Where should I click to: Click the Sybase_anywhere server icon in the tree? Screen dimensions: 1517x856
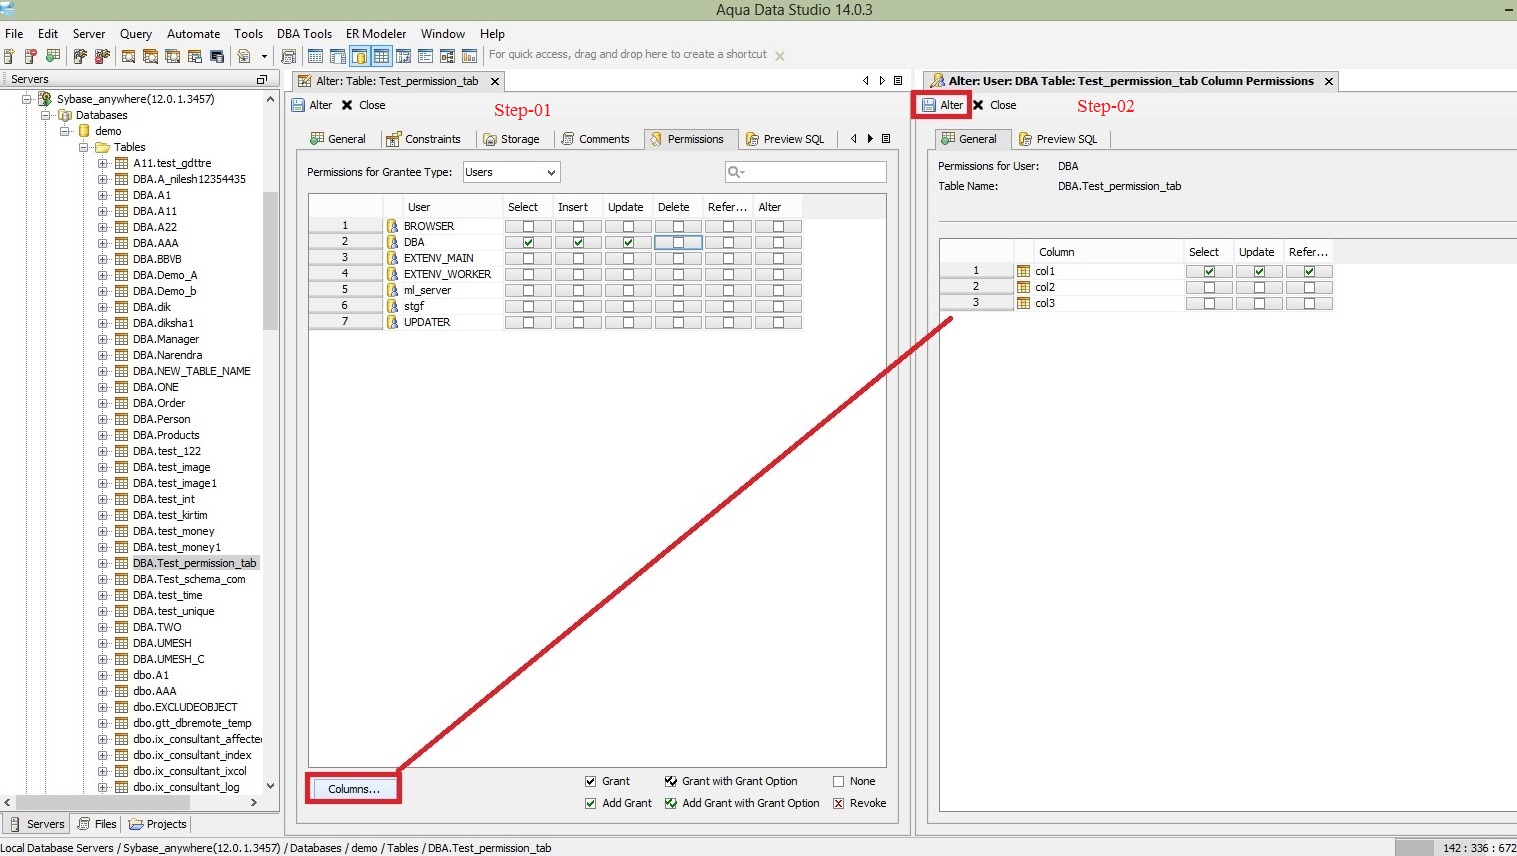point(45,99)
